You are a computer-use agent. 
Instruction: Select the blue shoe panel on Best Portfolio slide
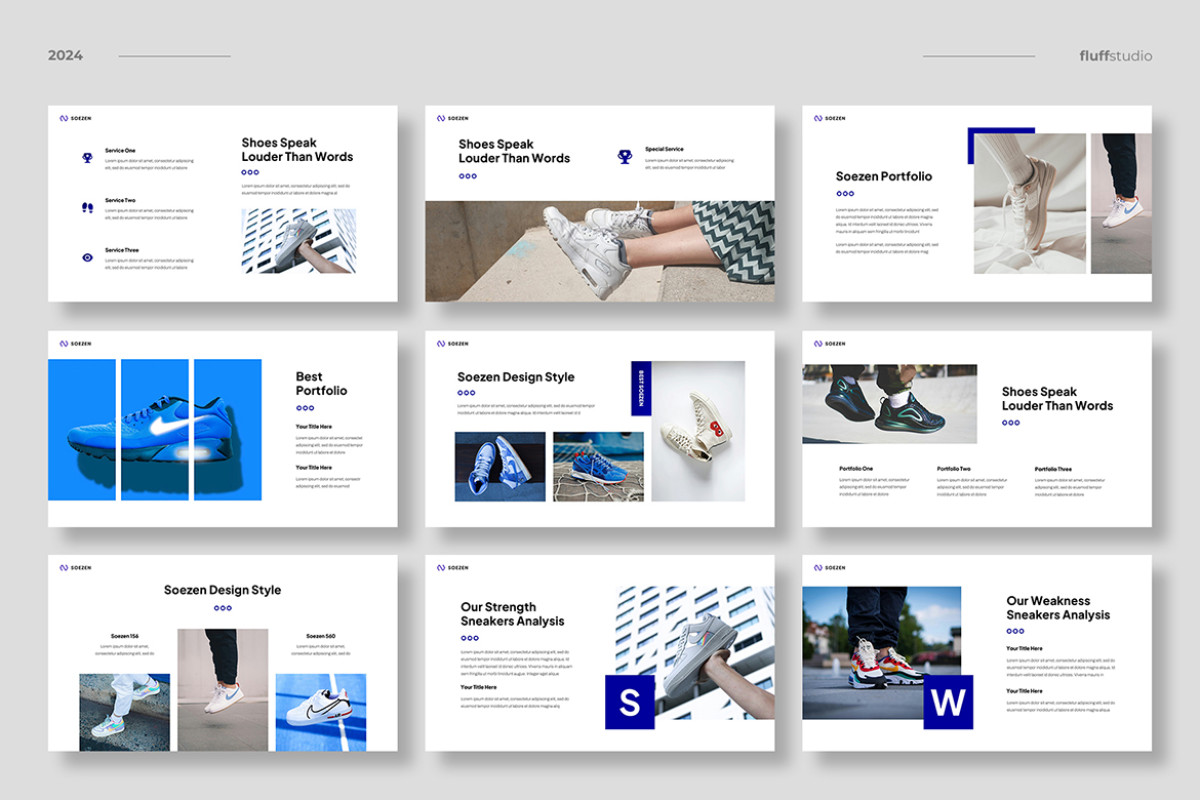(155, 428)
